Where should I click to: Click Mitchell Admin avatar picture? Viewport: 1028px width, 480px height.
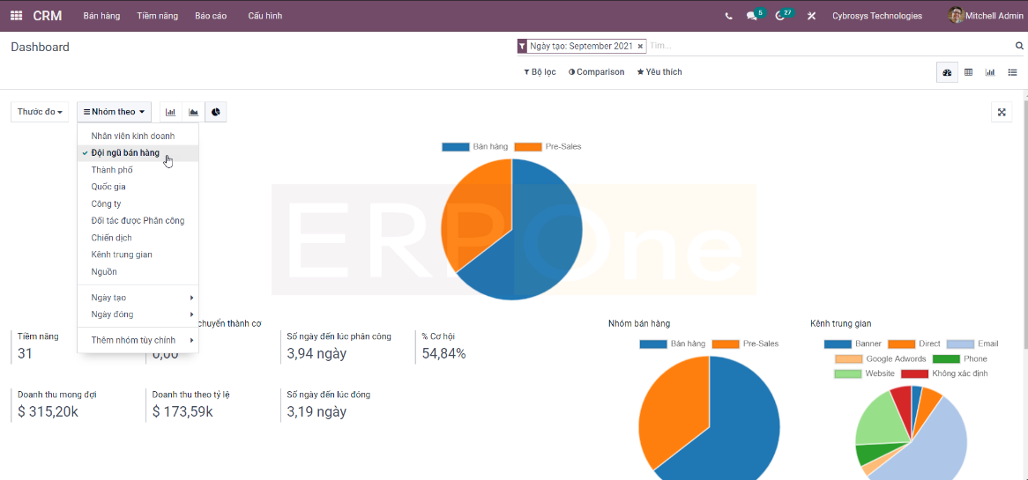click(956, 15)
